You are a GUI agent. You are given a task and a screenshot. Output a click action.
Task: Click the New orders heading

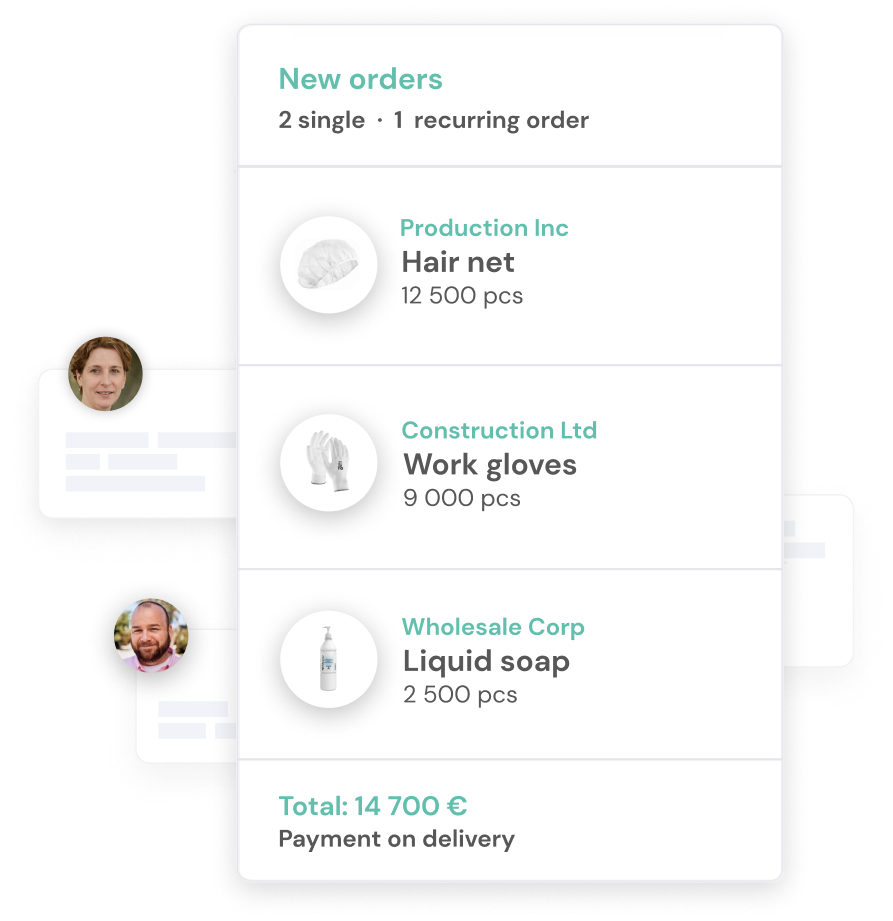360,79
